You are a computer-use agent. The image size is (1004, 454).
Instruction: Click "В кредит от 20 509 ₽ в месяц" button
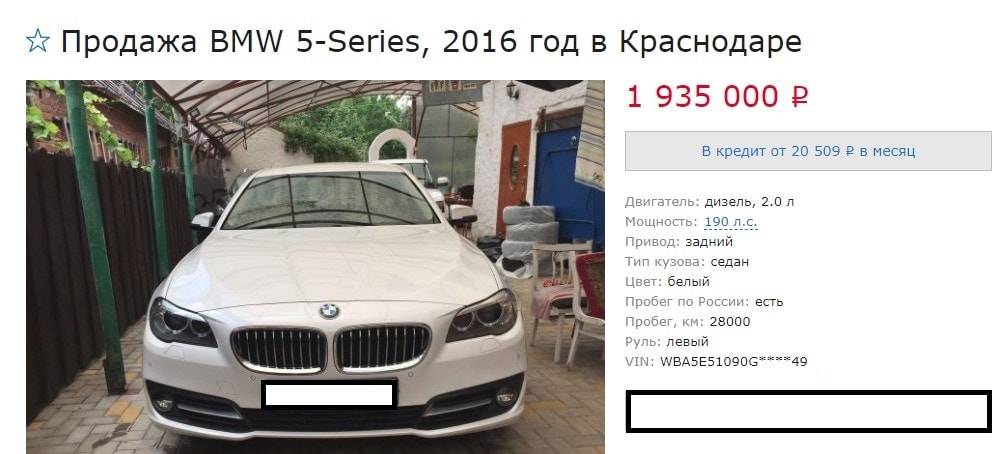[x=808, y=151]
